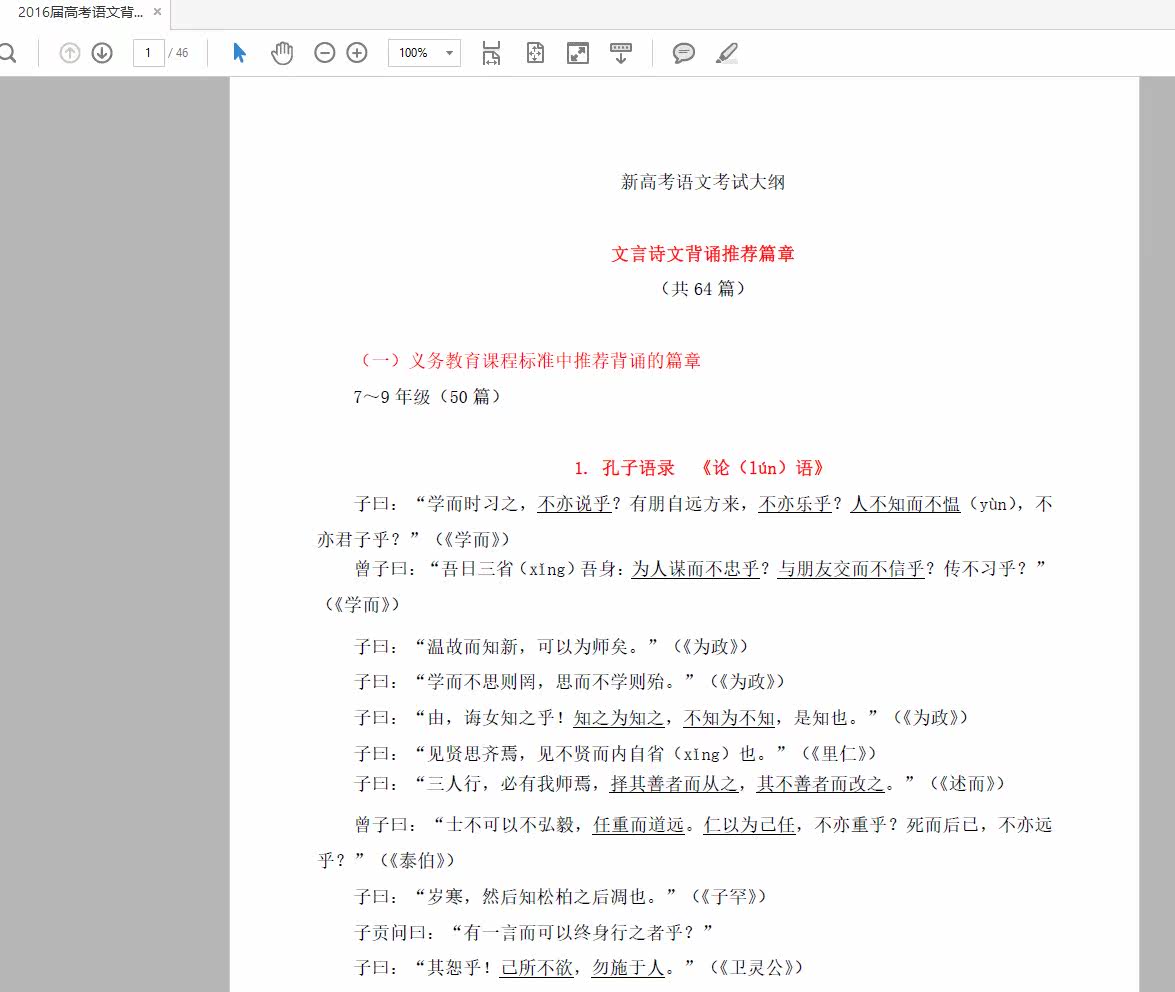The height and width of the screenshot is (992, 1175).
Task: Close the open document tab
Action: [x=156, y=14]
